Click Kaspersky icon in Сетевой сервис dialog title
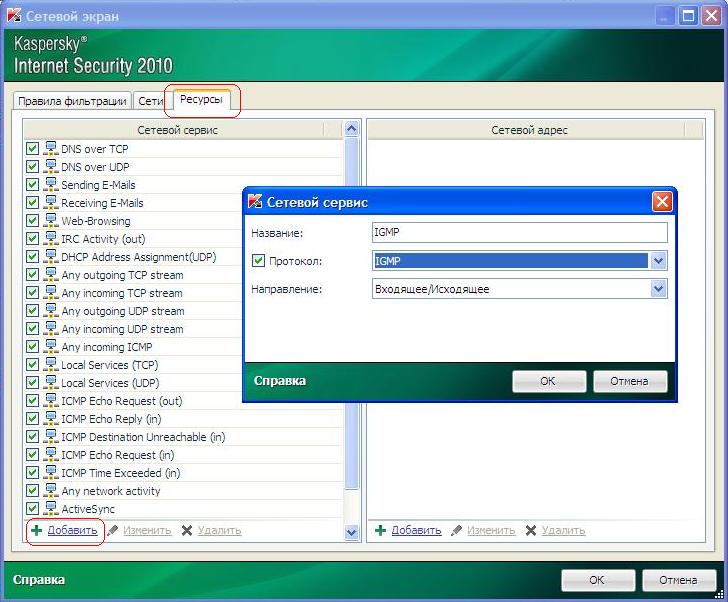 (x=255, y=201)
